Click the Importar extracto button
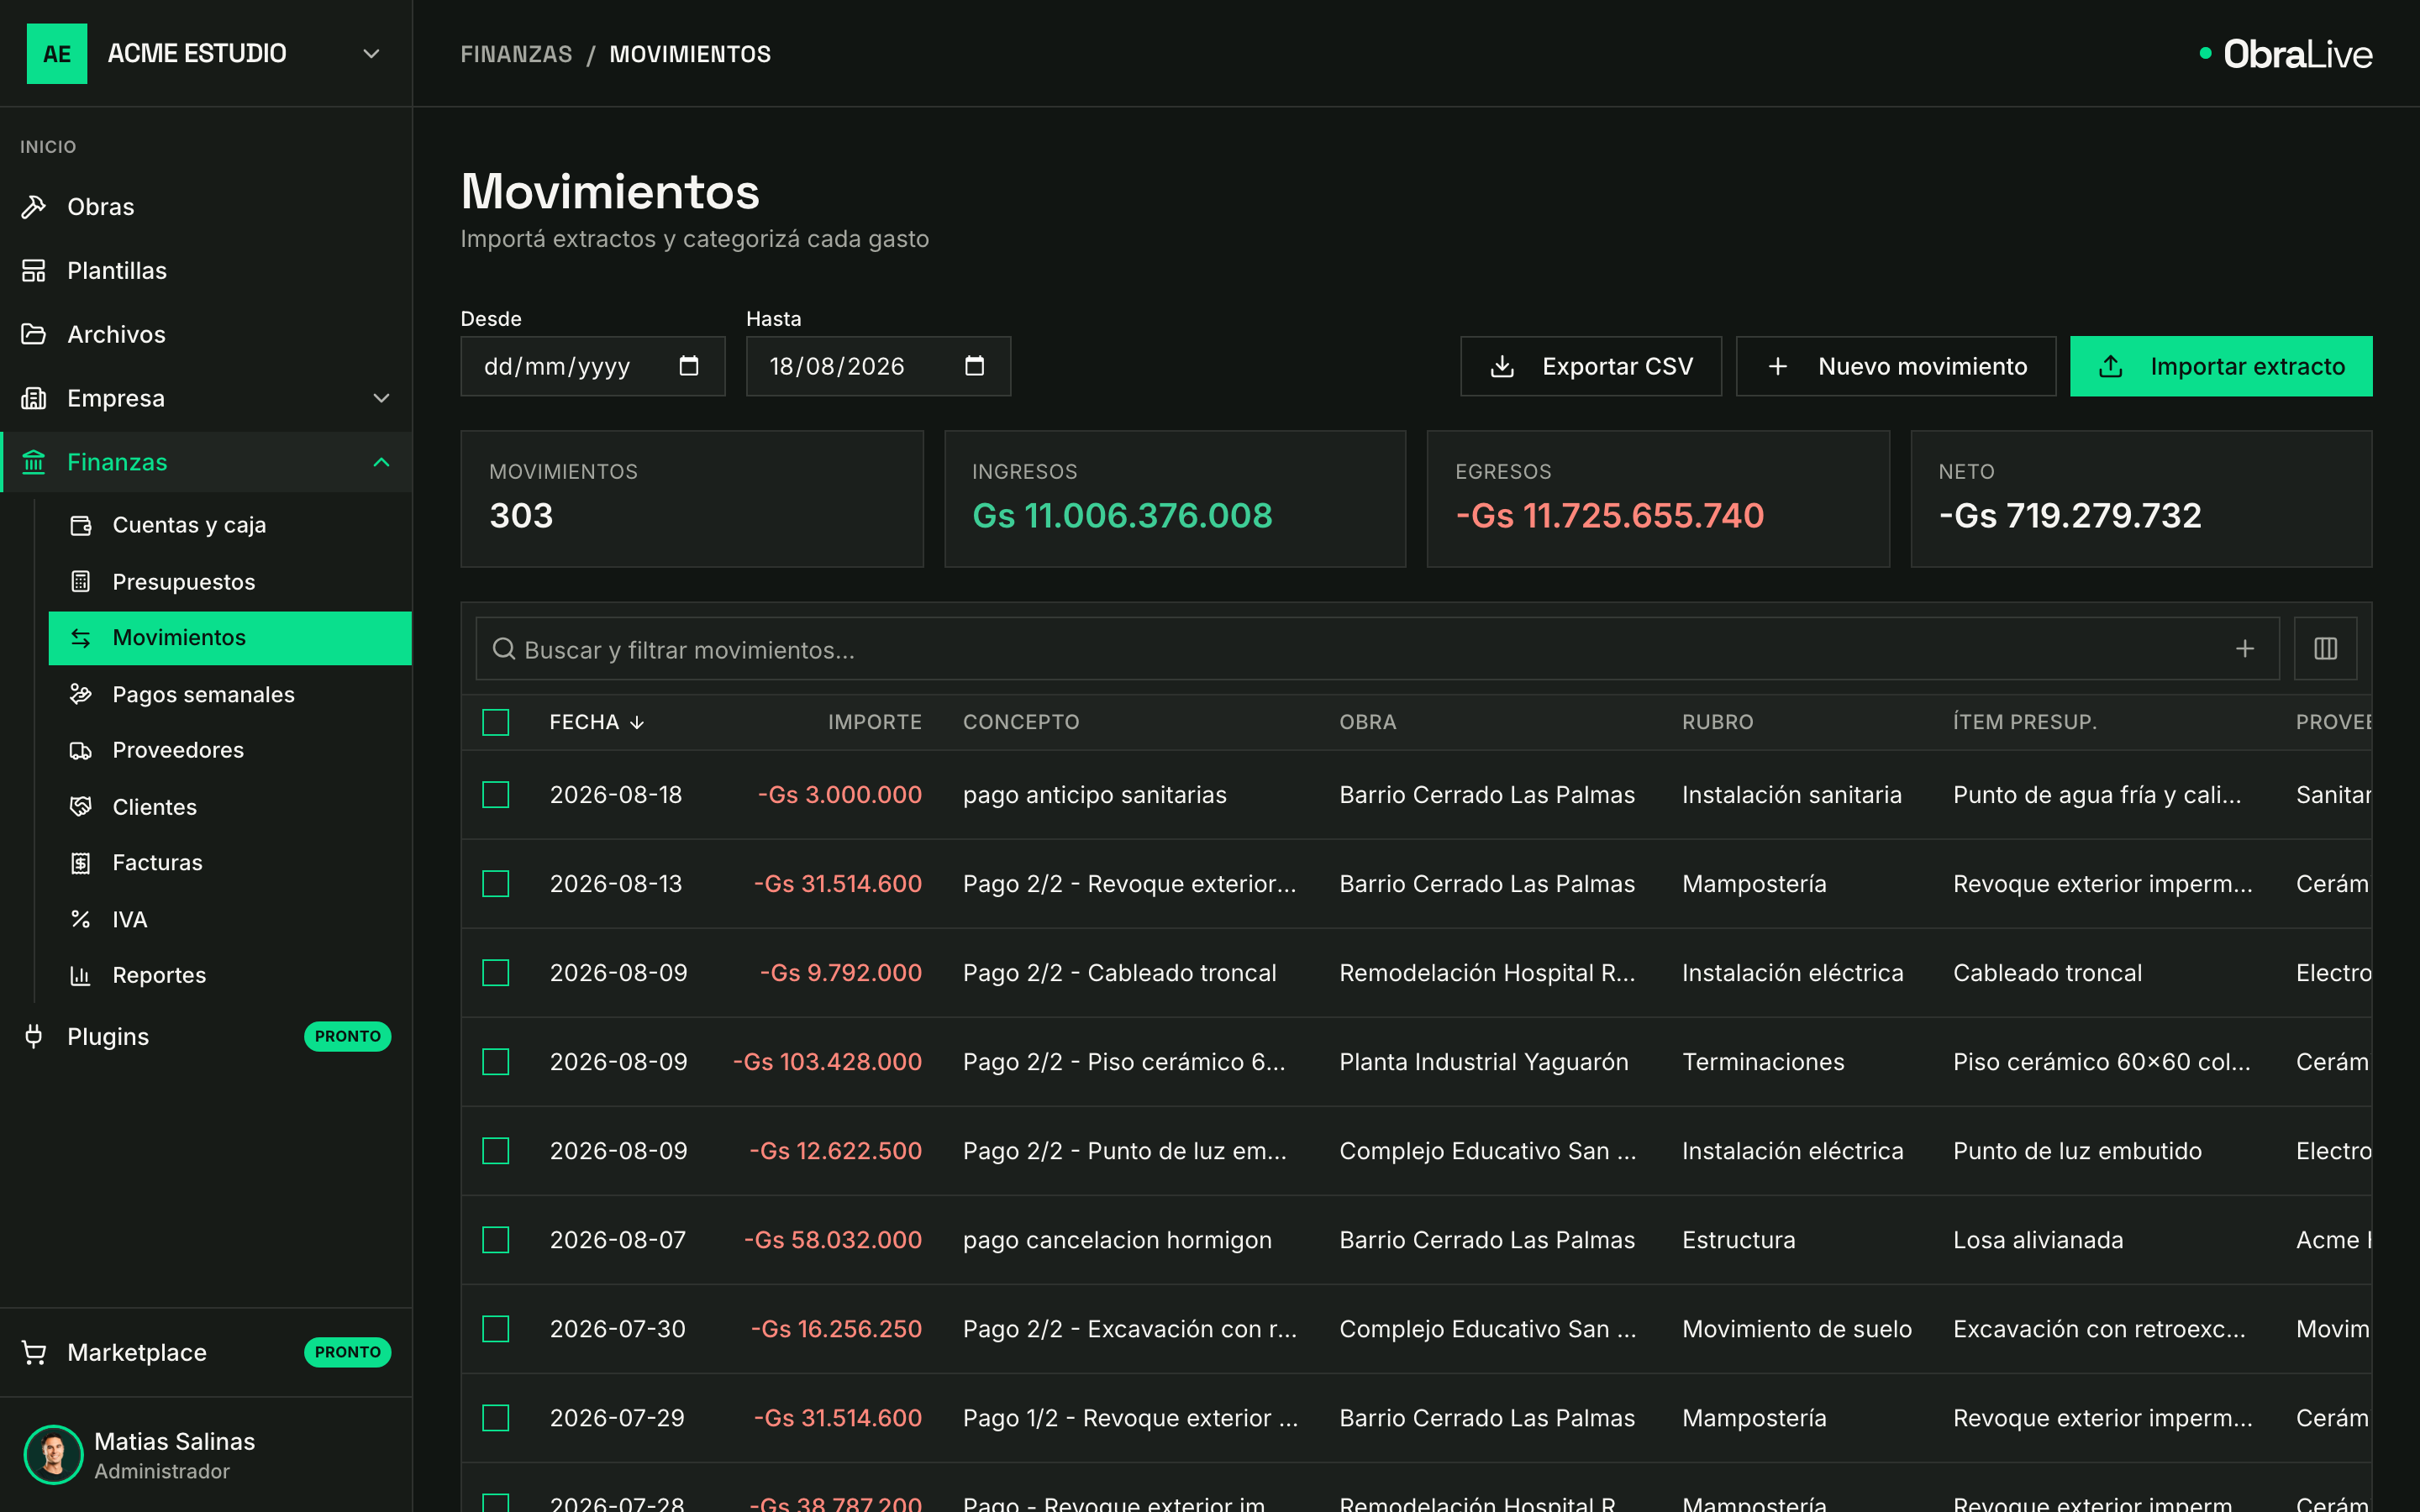Screen dimensions: 2420x1512 click(x=2221, y=366)
